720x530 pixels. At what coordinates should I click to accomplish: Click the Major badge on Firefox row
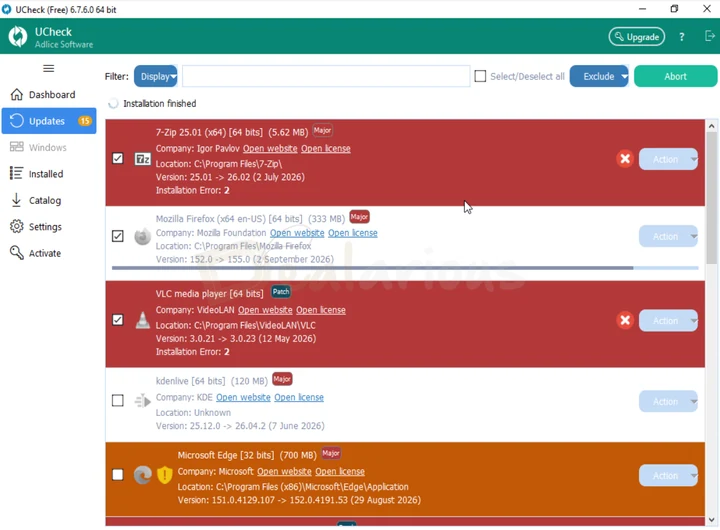(x=360, y=217)
